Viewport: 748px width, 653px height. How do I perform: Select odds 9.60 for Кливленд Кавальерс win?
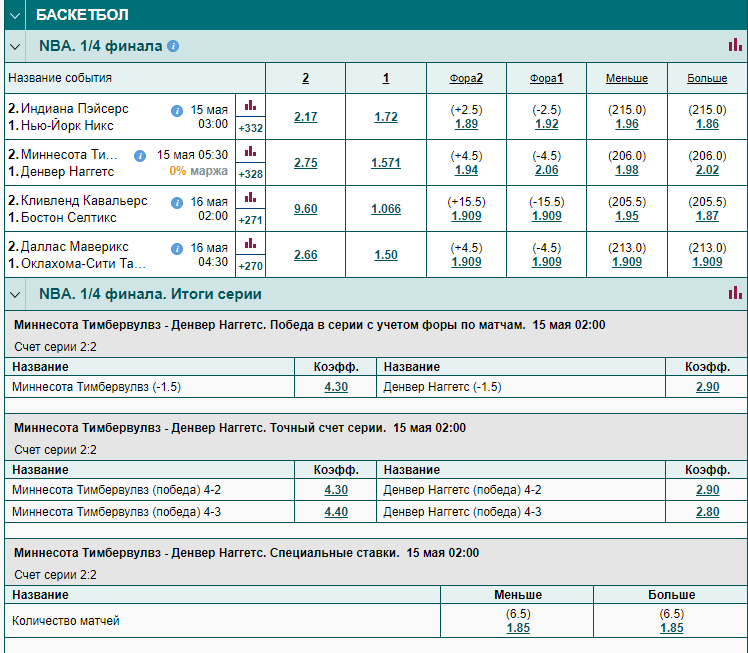point(305,209)
